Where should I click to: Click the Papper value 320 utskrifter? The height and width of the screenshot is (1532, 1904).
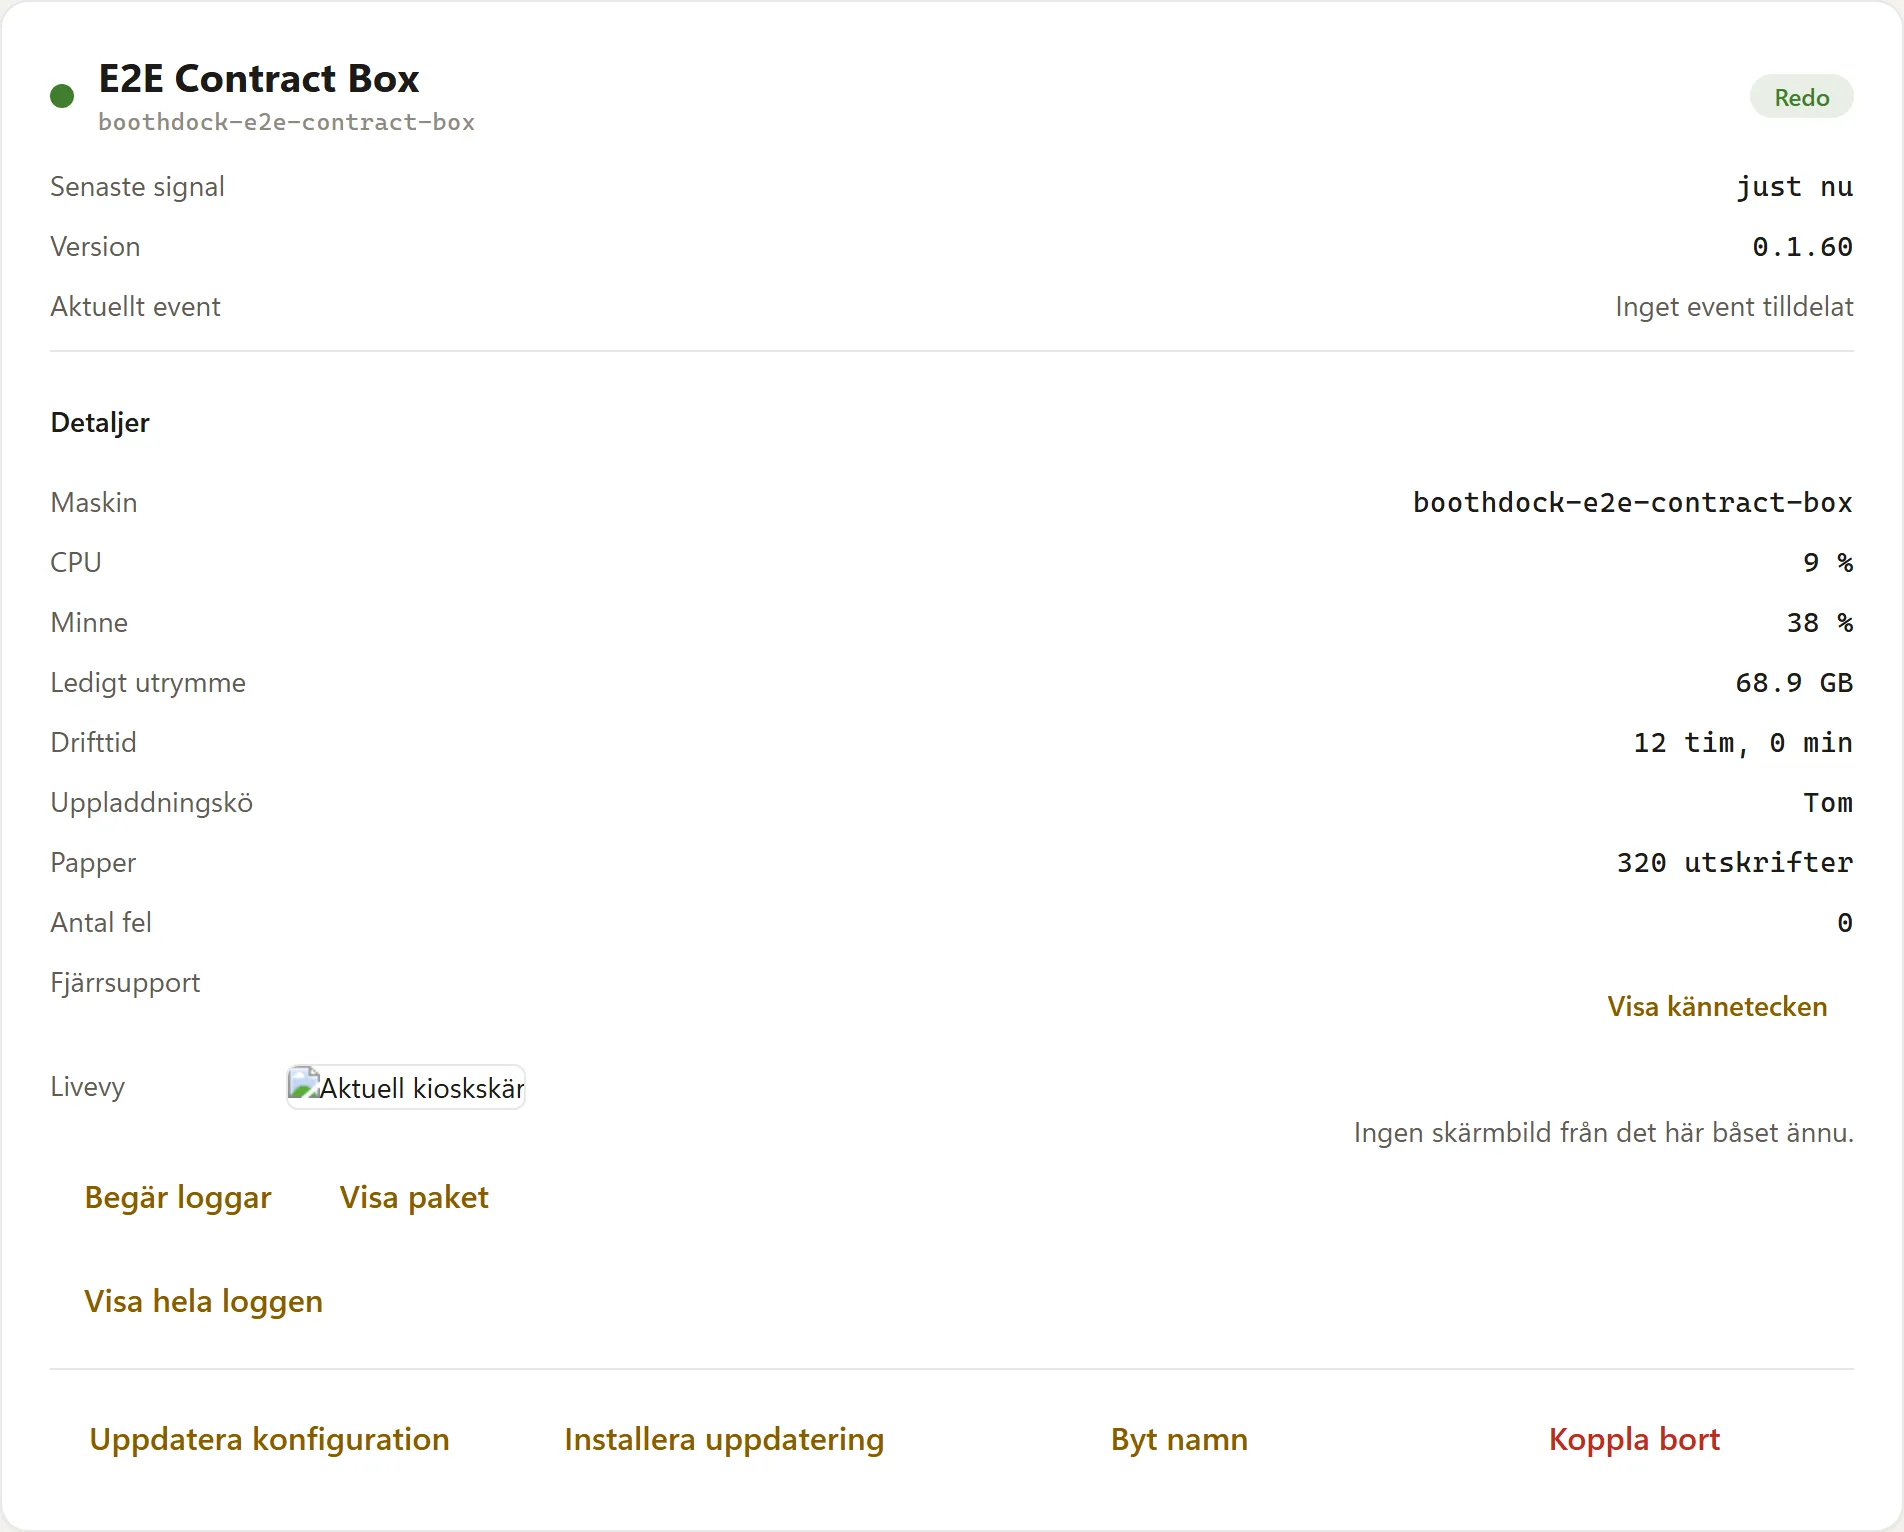point(1735,862)
